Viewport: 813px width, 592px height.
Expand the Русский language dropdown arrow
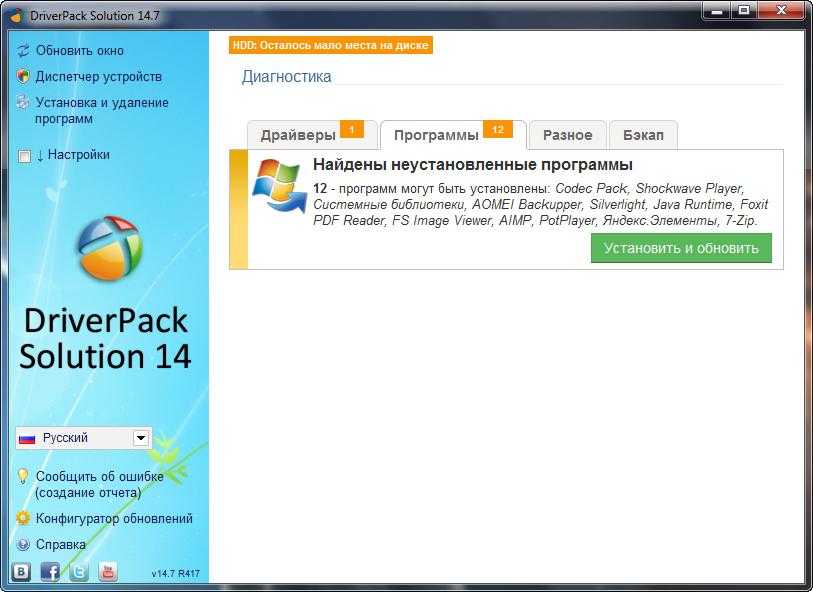tap(141, 439)
